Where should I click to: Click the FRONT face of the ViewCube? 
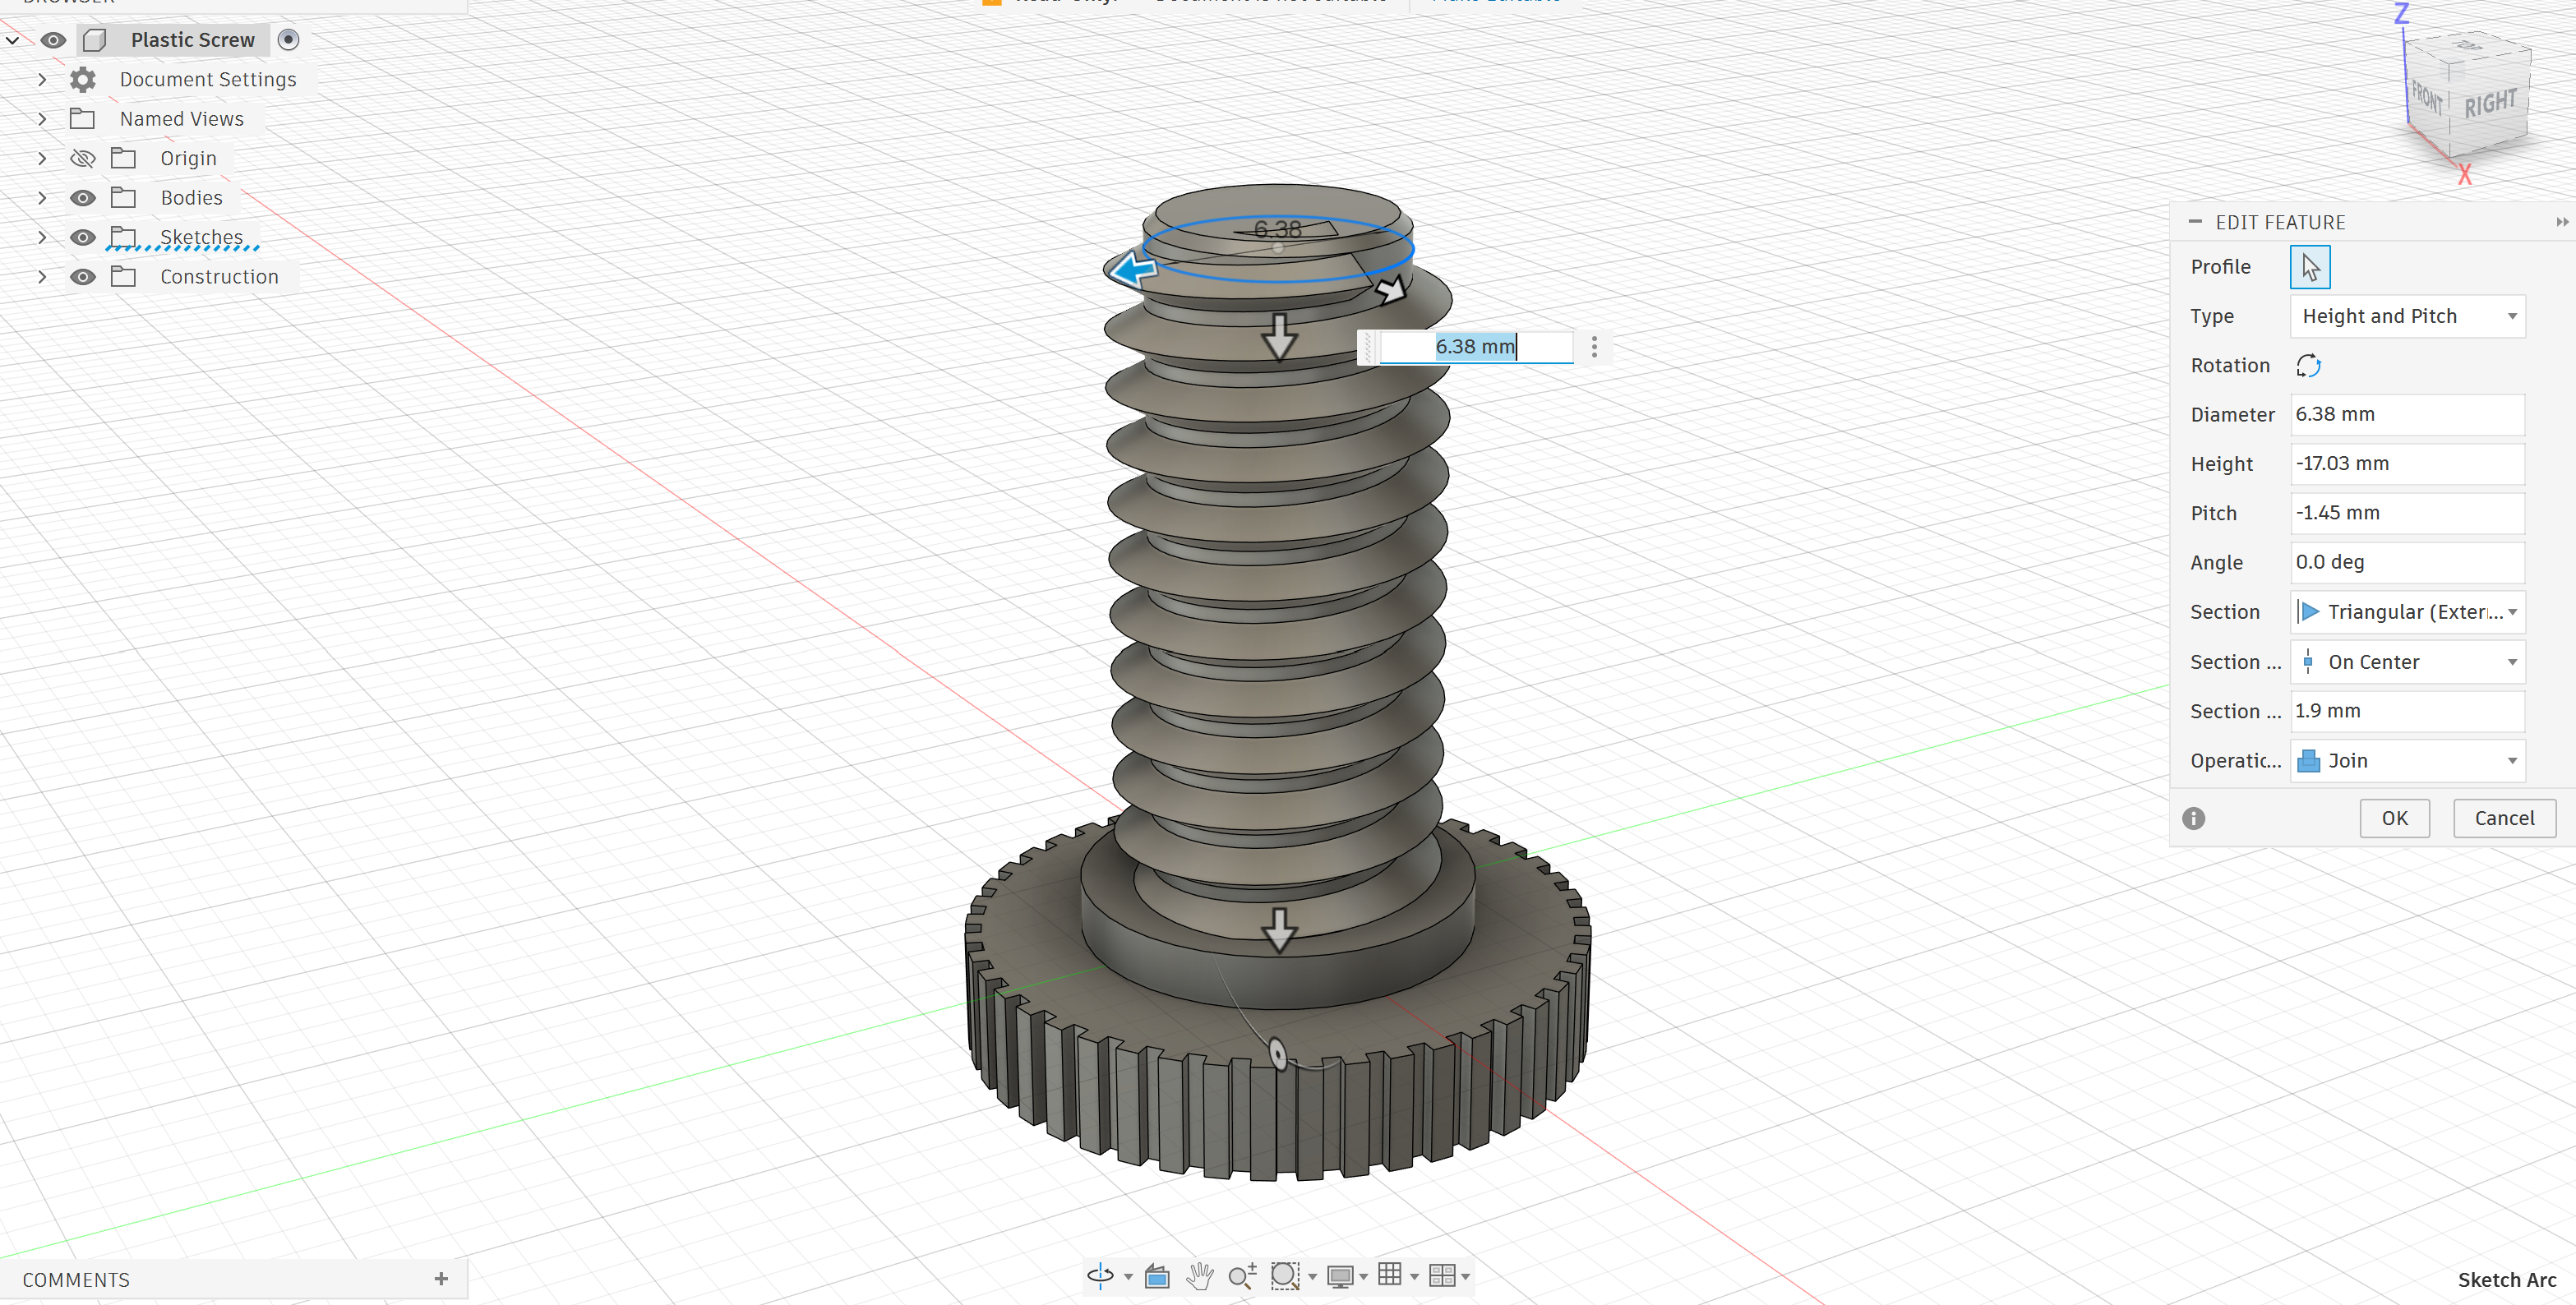[2427, 99]
